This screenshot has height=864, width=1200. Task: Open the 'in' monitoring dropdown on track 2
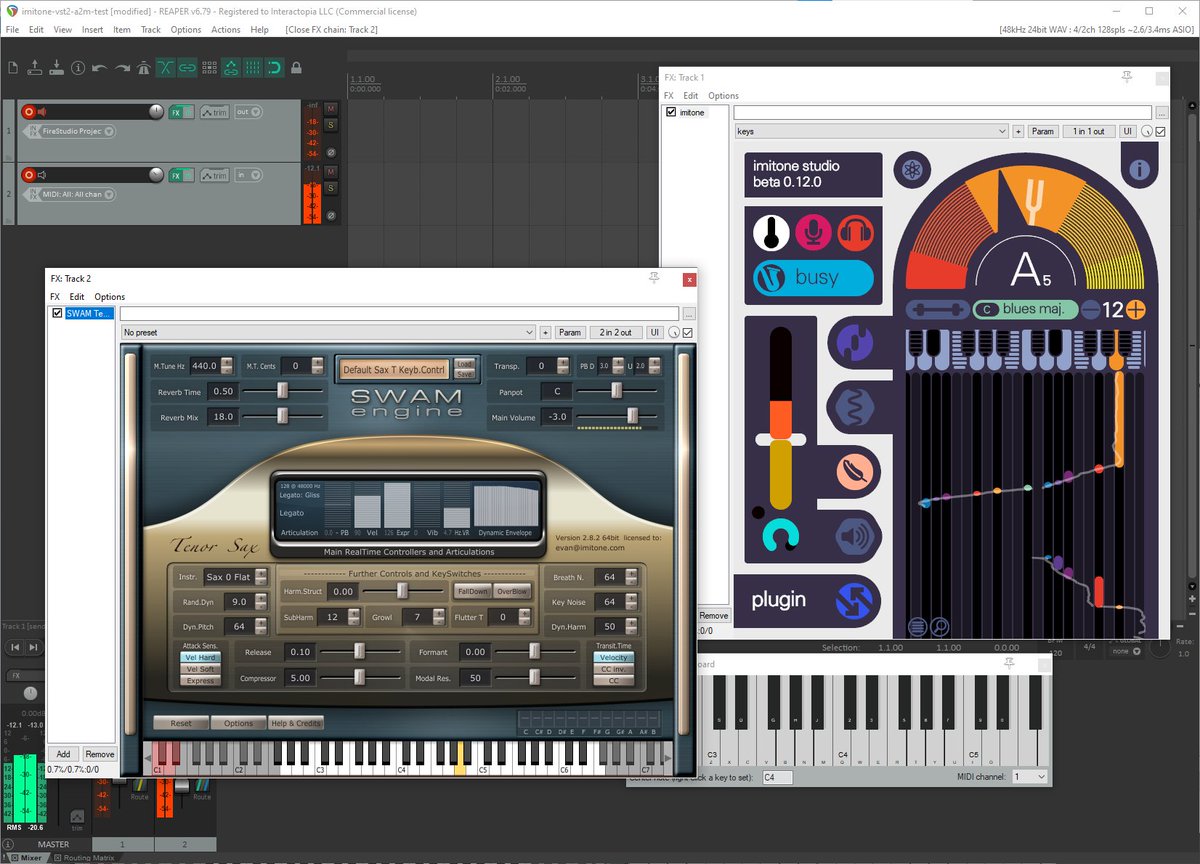click(x=248, y=175)
